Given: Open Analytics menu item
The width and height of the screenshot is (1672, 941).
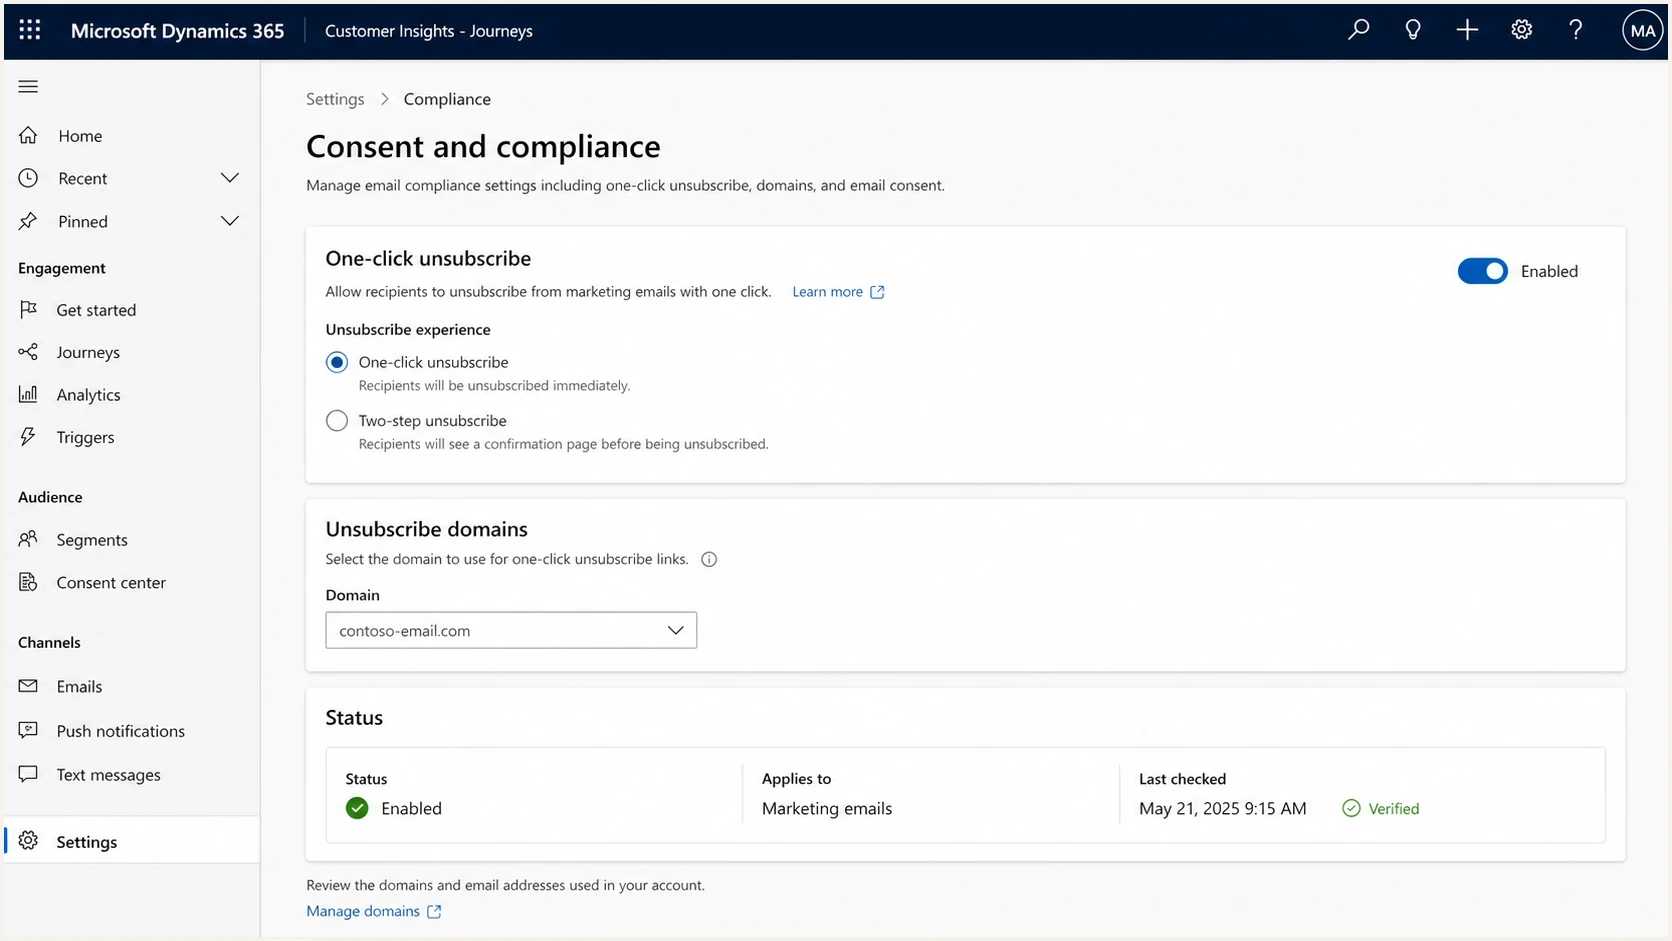Looking at the screenshot, I should [x=88, y=395].
